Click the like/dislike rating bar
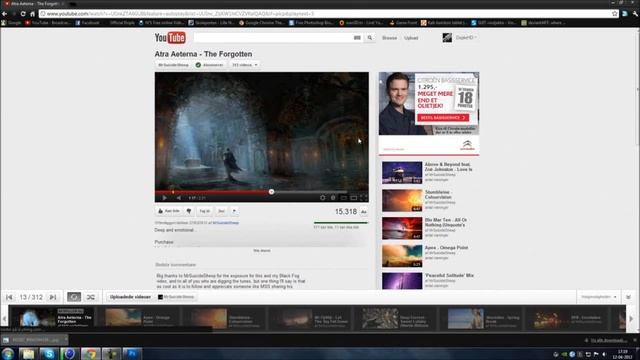The width and height of the screenshot is (640, 360). (341, 223)
